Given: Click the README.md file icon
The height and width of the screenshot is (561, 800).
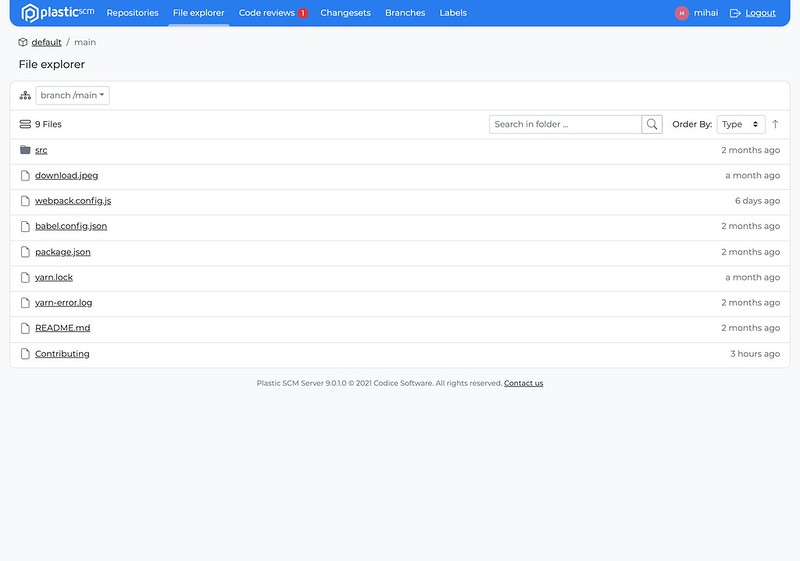Looking at the screenshot, I should point(25,328).
